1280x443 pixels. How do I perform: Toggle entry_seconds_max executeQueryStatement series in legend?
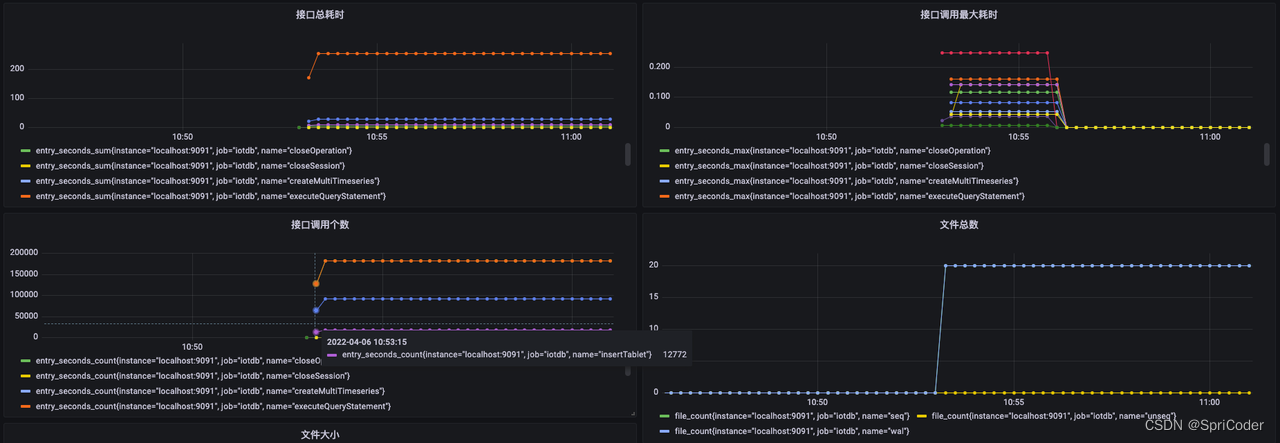tap(850, 196)
